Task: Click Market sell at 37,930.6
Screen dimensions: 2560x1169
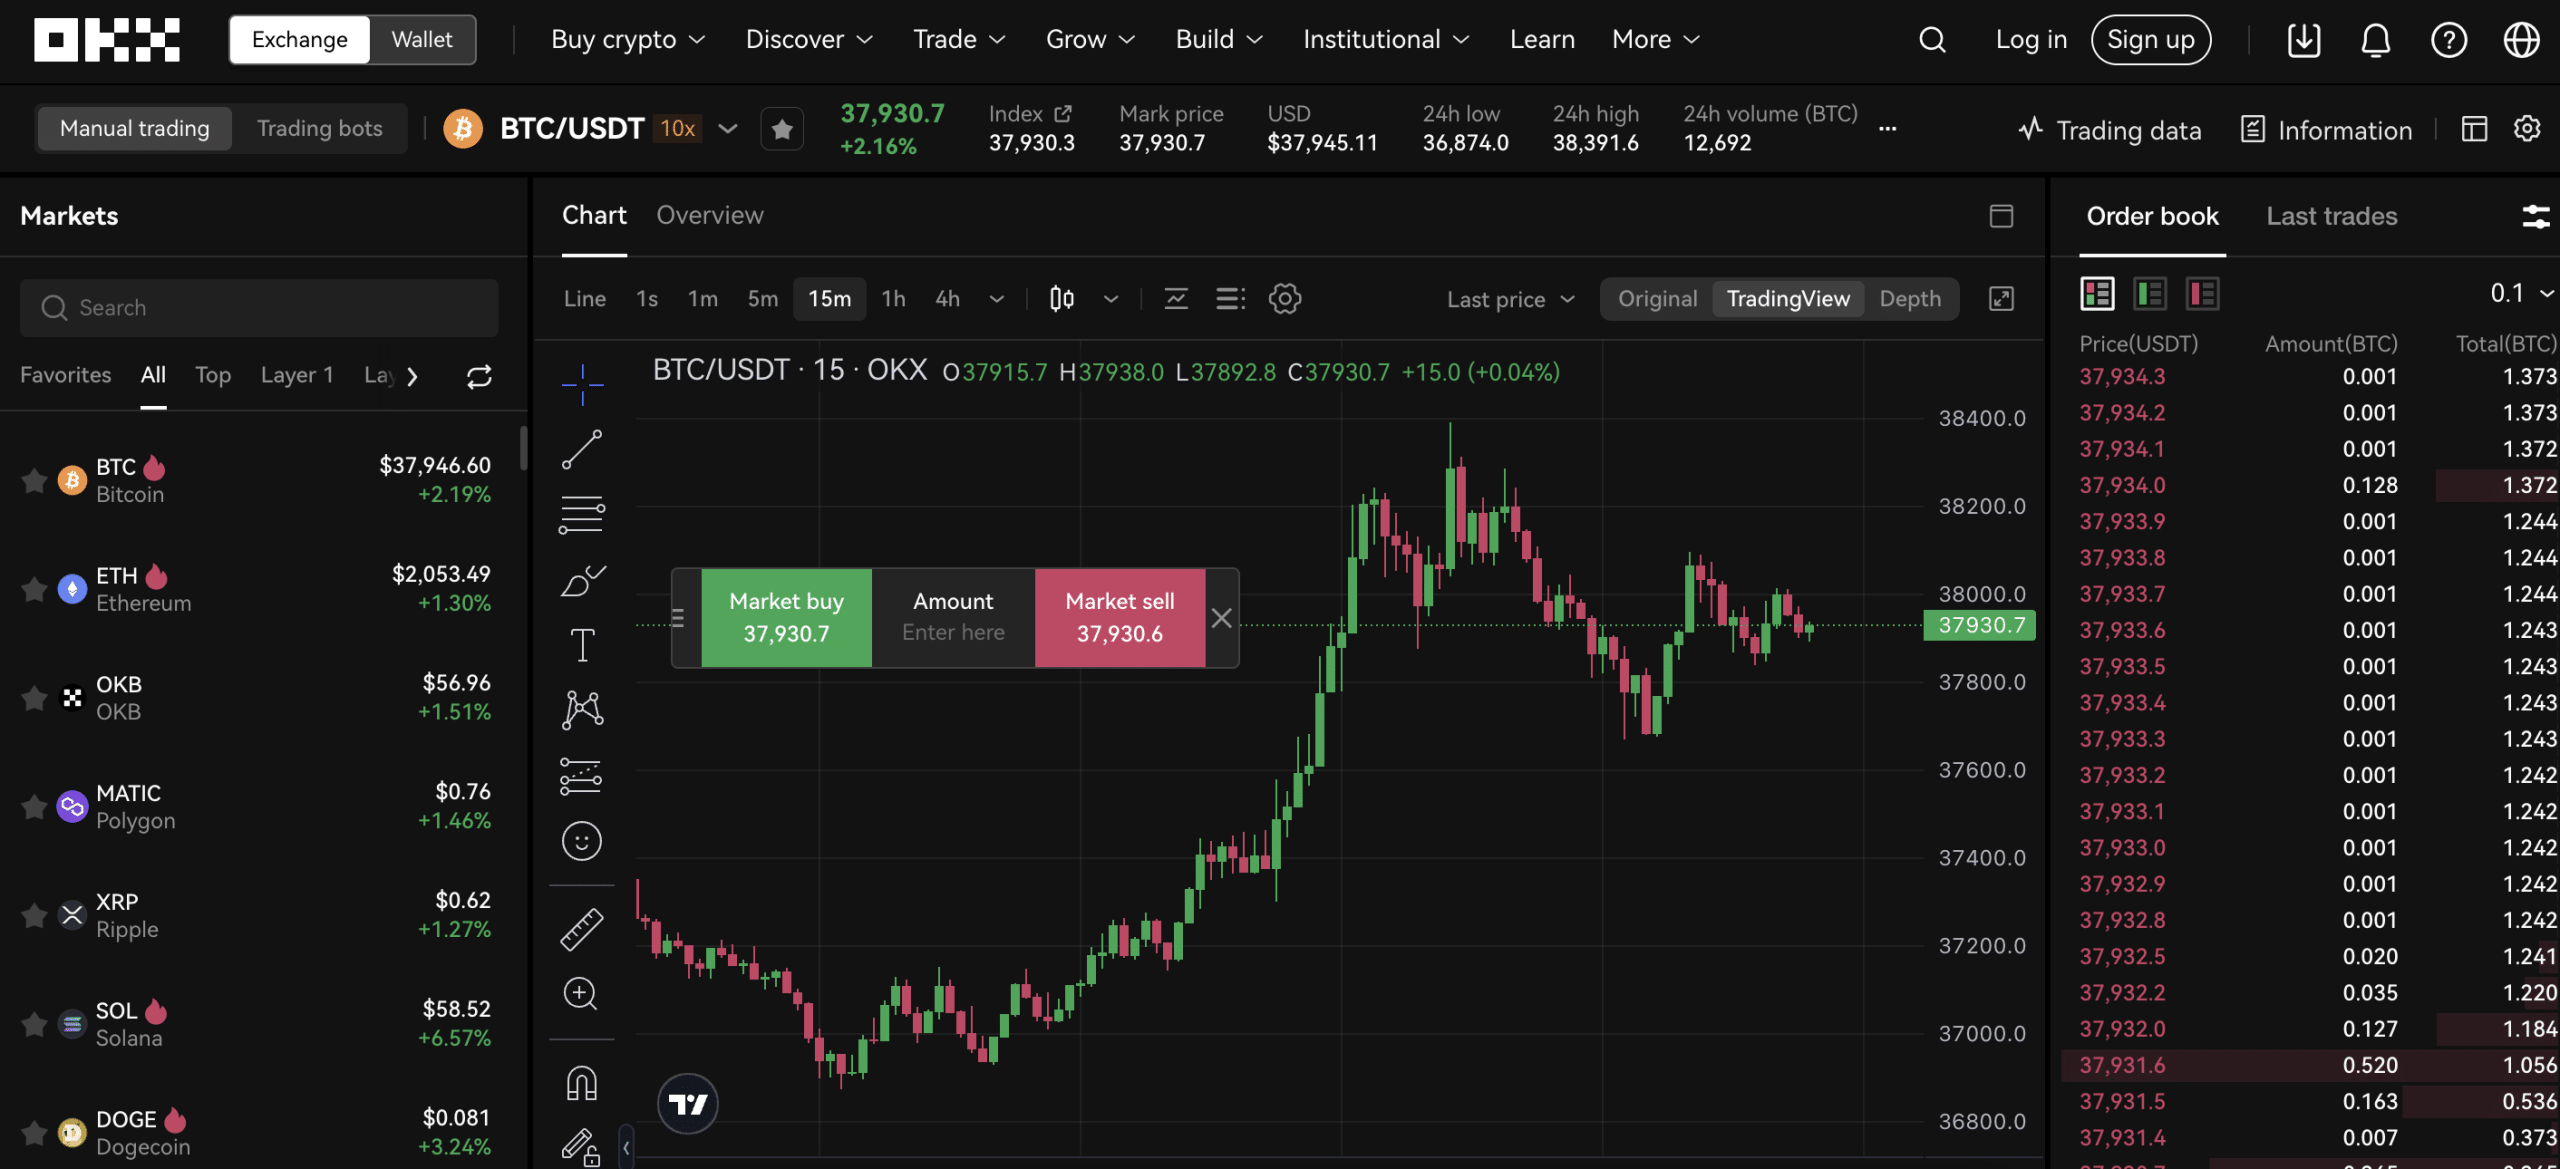Action: [1118, 617]
